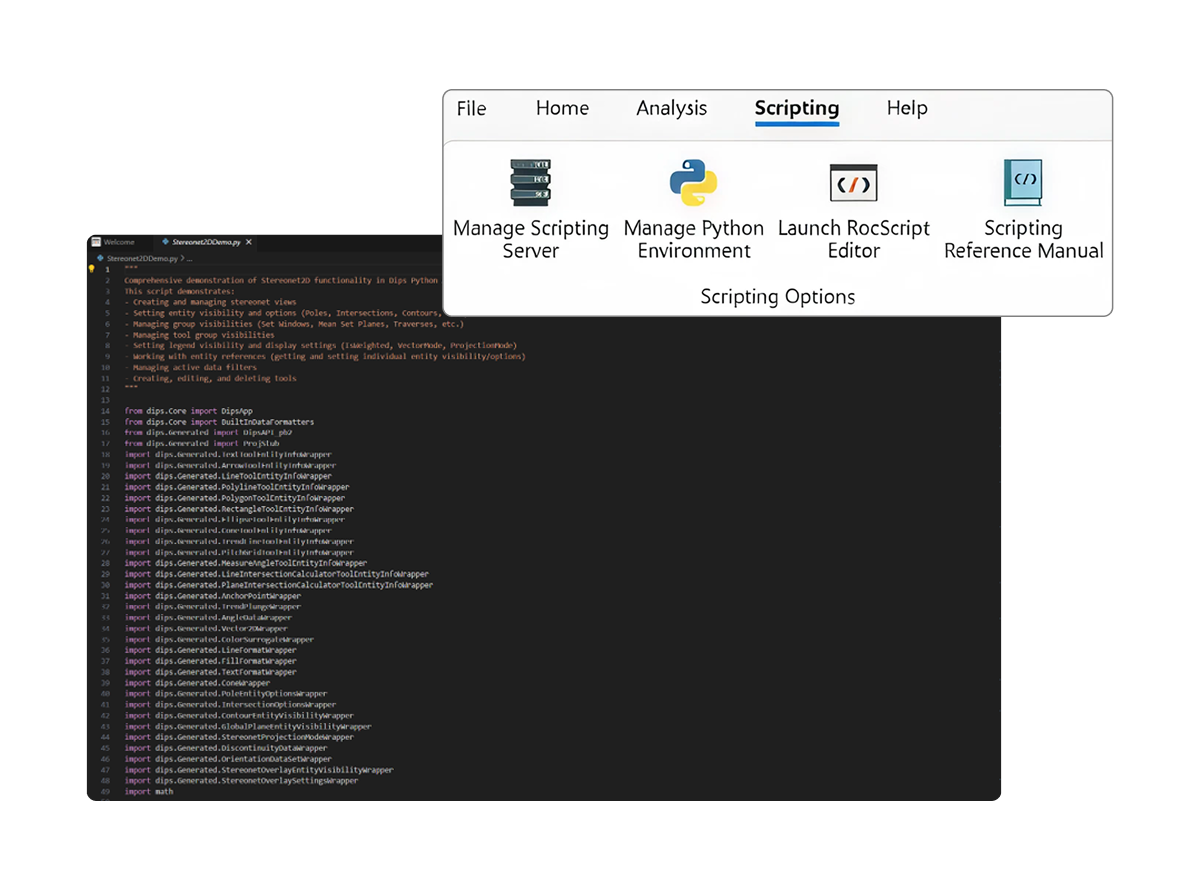Open Manage Scripting Server
Viewport: 1200px width, 890px height.
pos(530,205)
